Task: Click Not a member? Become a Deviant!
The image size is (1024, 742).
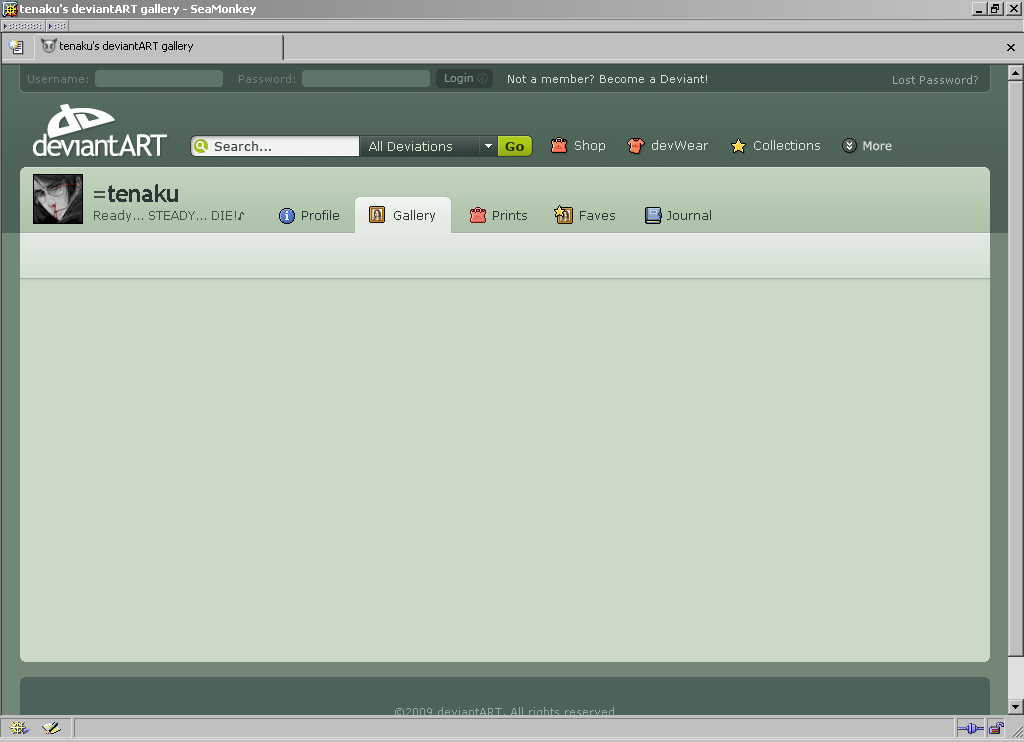Action: [607, 79]
